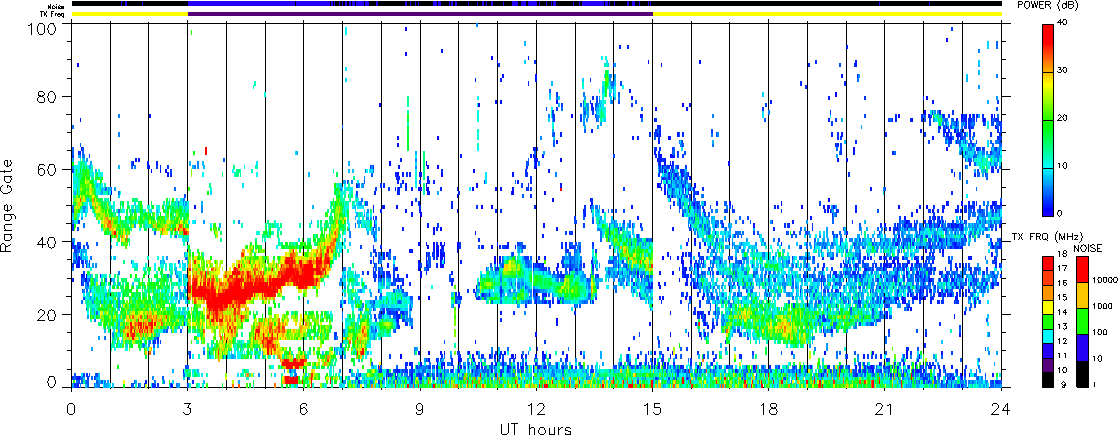1118x435 pixels.
Task: Click the purple segment of the TX Freq bar
Action: [420, 14]
